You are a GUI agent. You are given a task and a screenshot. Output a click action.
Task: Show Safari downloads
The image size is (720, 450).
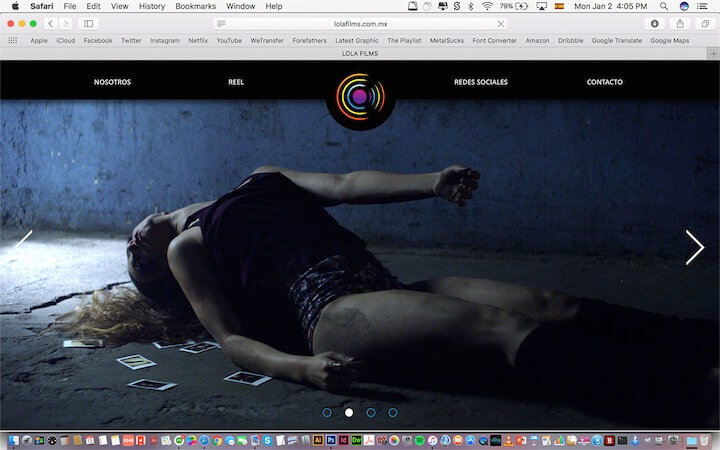(654, 23)
